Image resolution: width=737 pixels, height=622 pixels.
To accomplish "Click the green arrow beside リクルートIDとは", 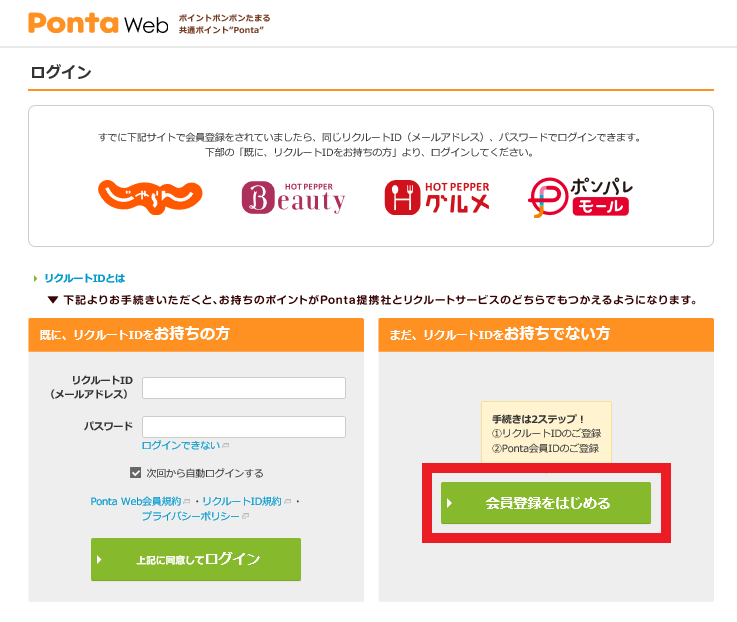I will 35,278.
